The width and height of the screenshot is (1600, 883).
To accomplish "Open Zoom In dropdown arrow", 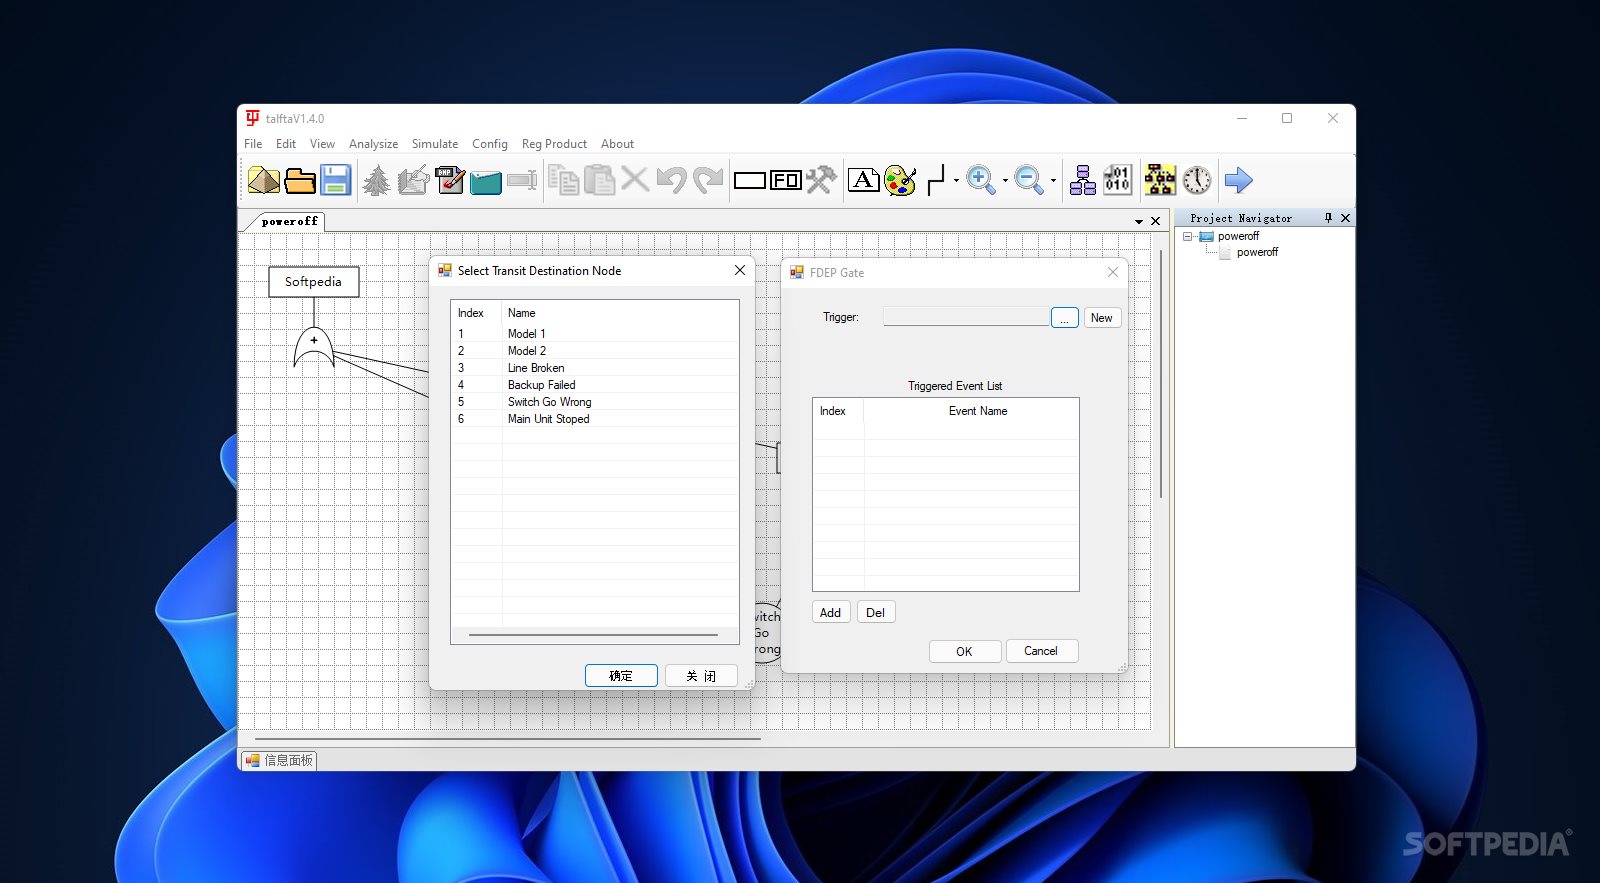I will [1005, 181].
